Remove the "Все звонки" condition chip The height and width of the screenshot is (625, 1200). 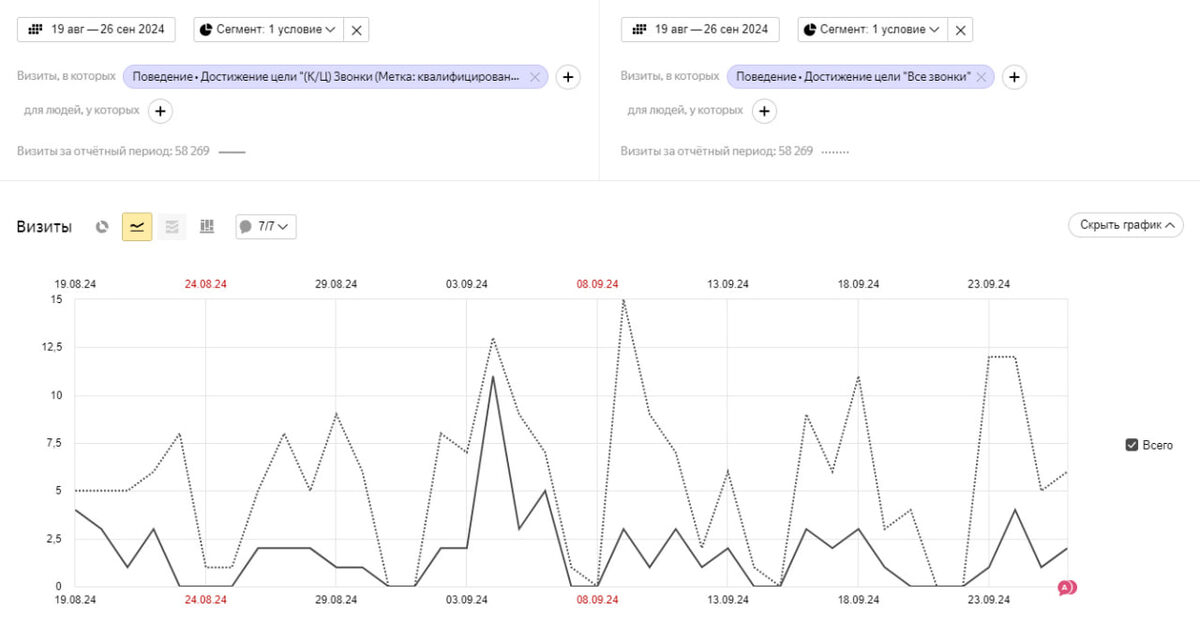coord(981,76)
